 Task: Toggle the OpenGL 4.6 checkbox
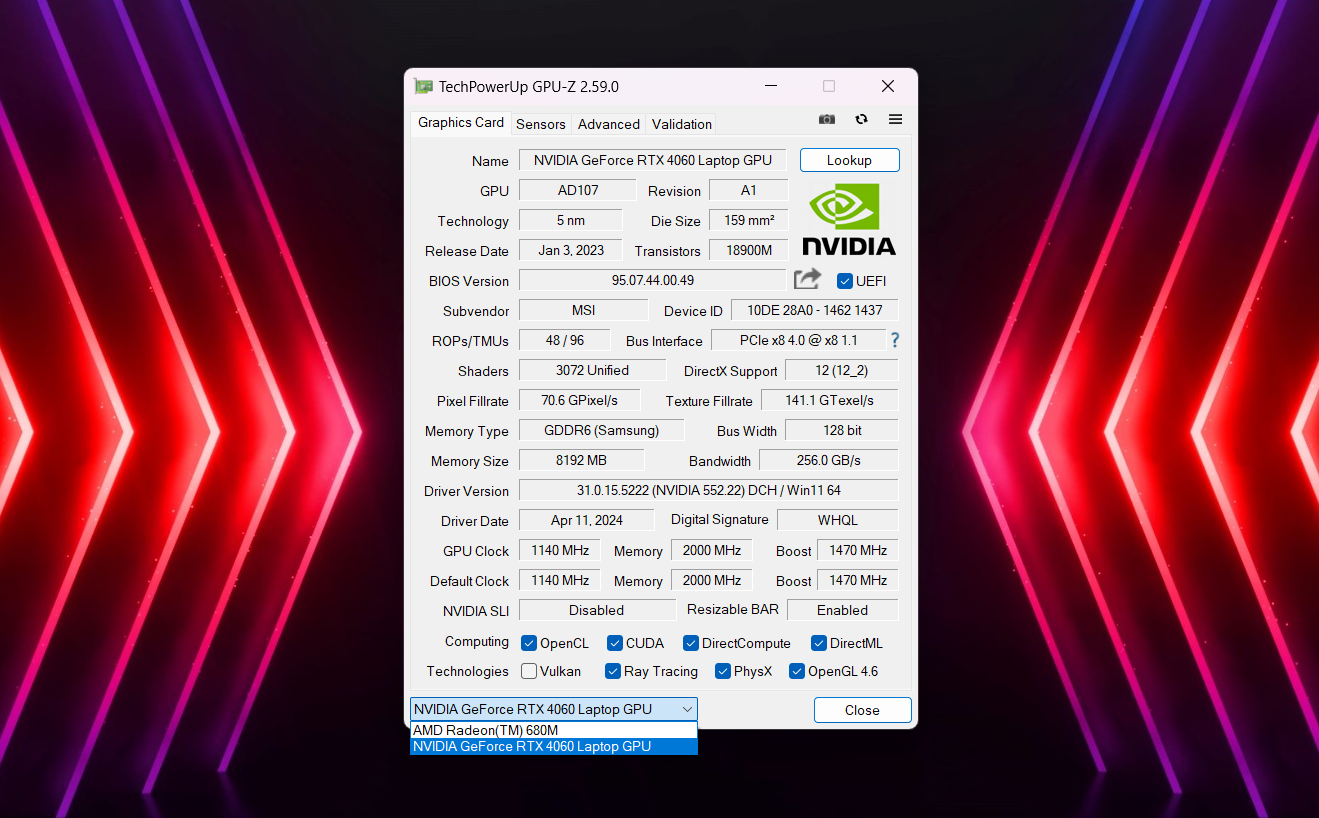(x=797, y=671)
